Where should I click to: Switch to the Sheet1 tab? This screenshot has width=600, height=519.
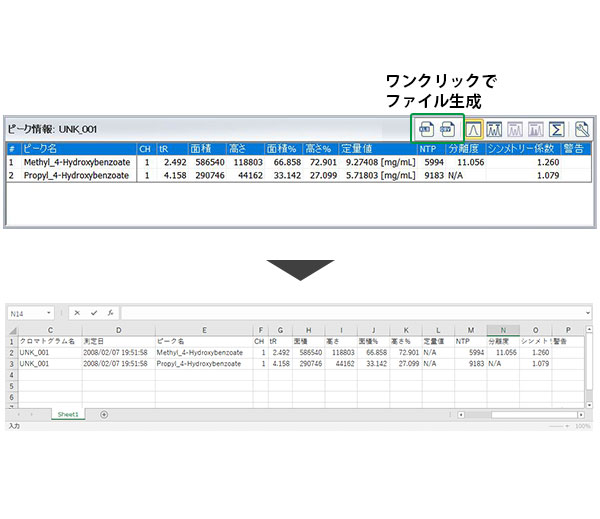click(68, 415)
